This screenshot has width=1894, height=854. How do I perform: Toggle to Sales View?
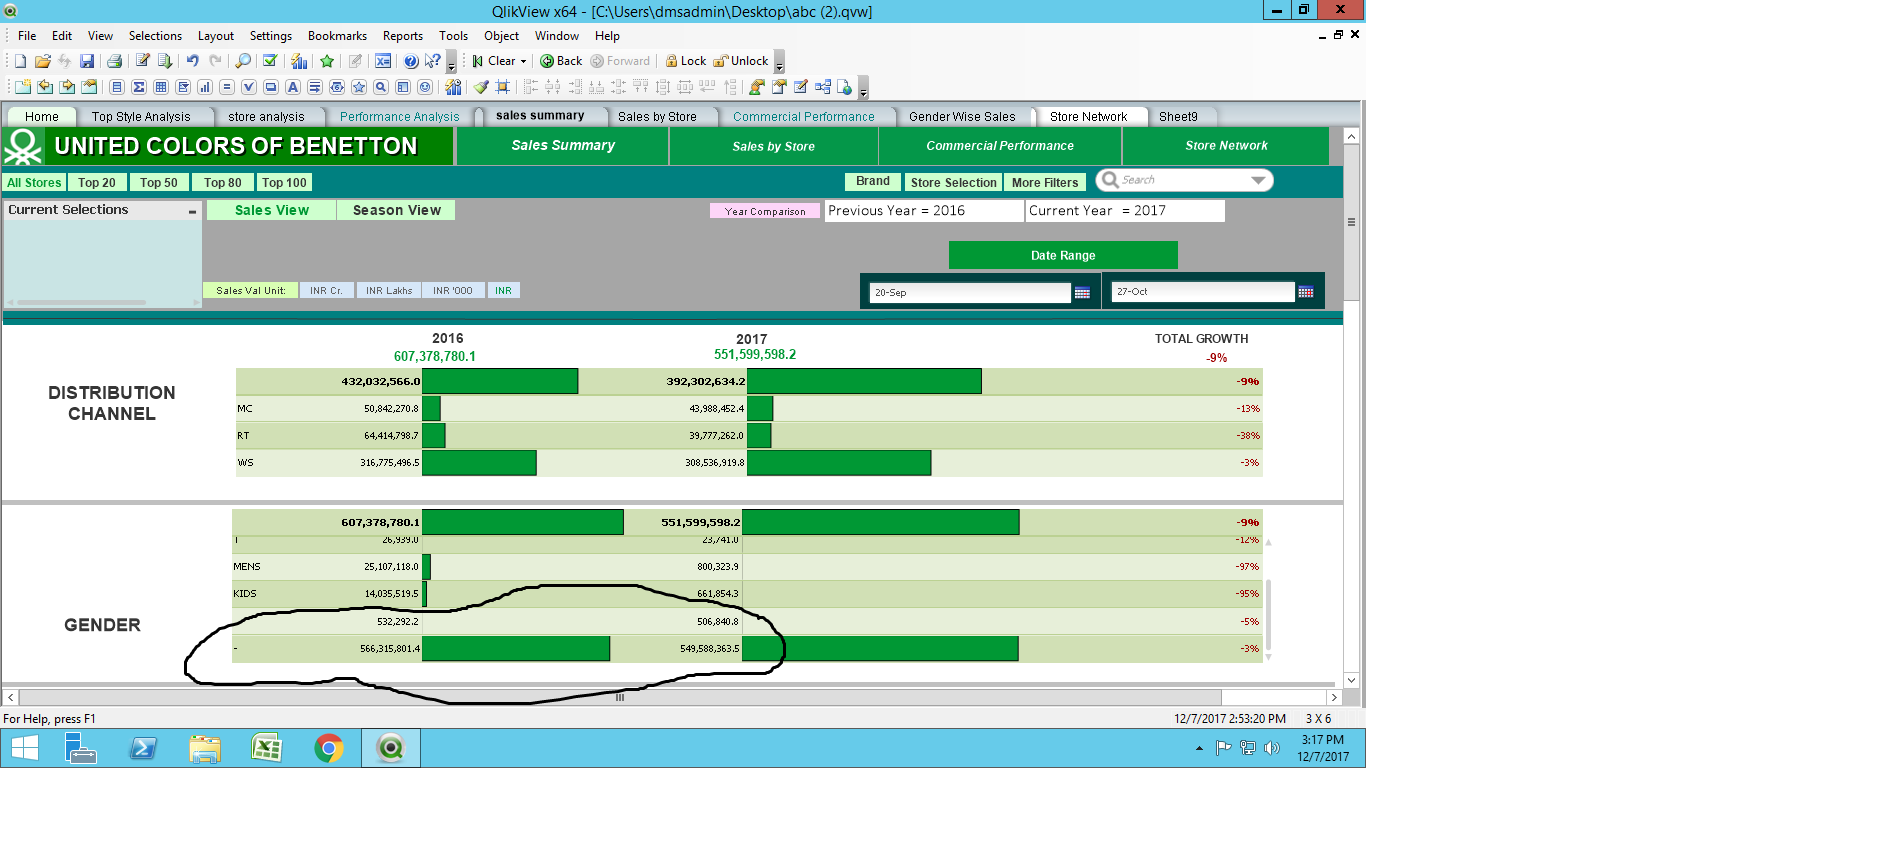271,210
